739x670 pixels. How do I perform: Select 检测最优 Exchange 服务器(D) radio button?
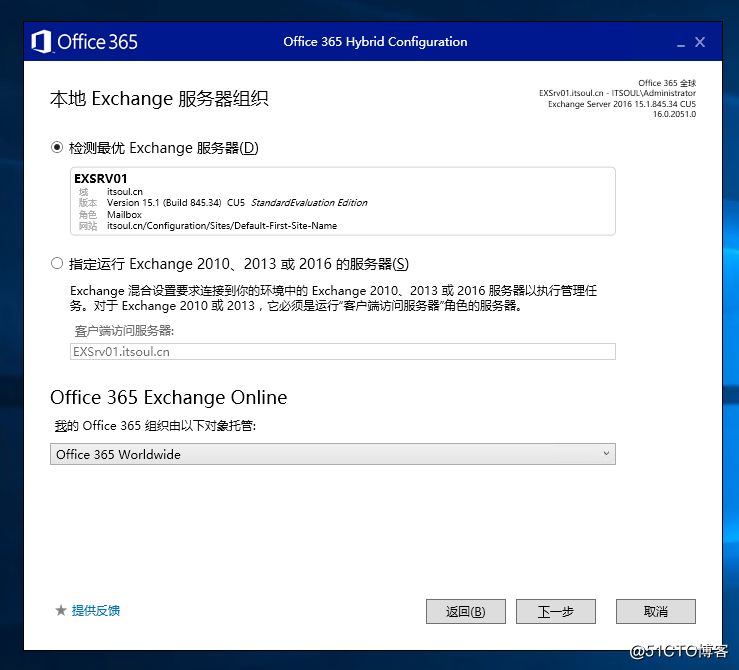[57, 147]
